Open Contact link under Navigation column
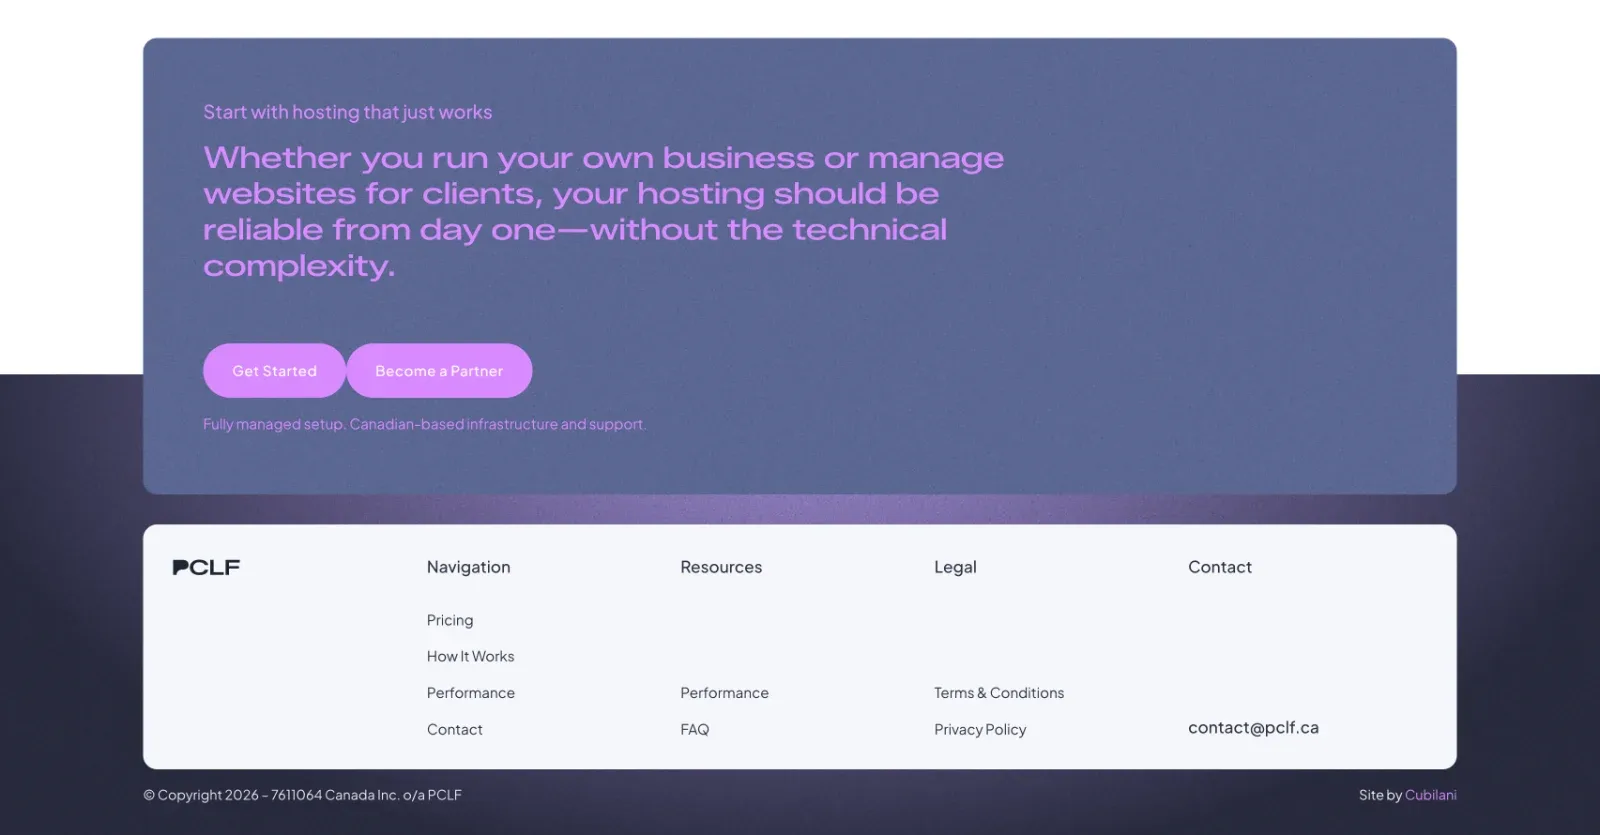The image size is (1600, 835). 455,729
